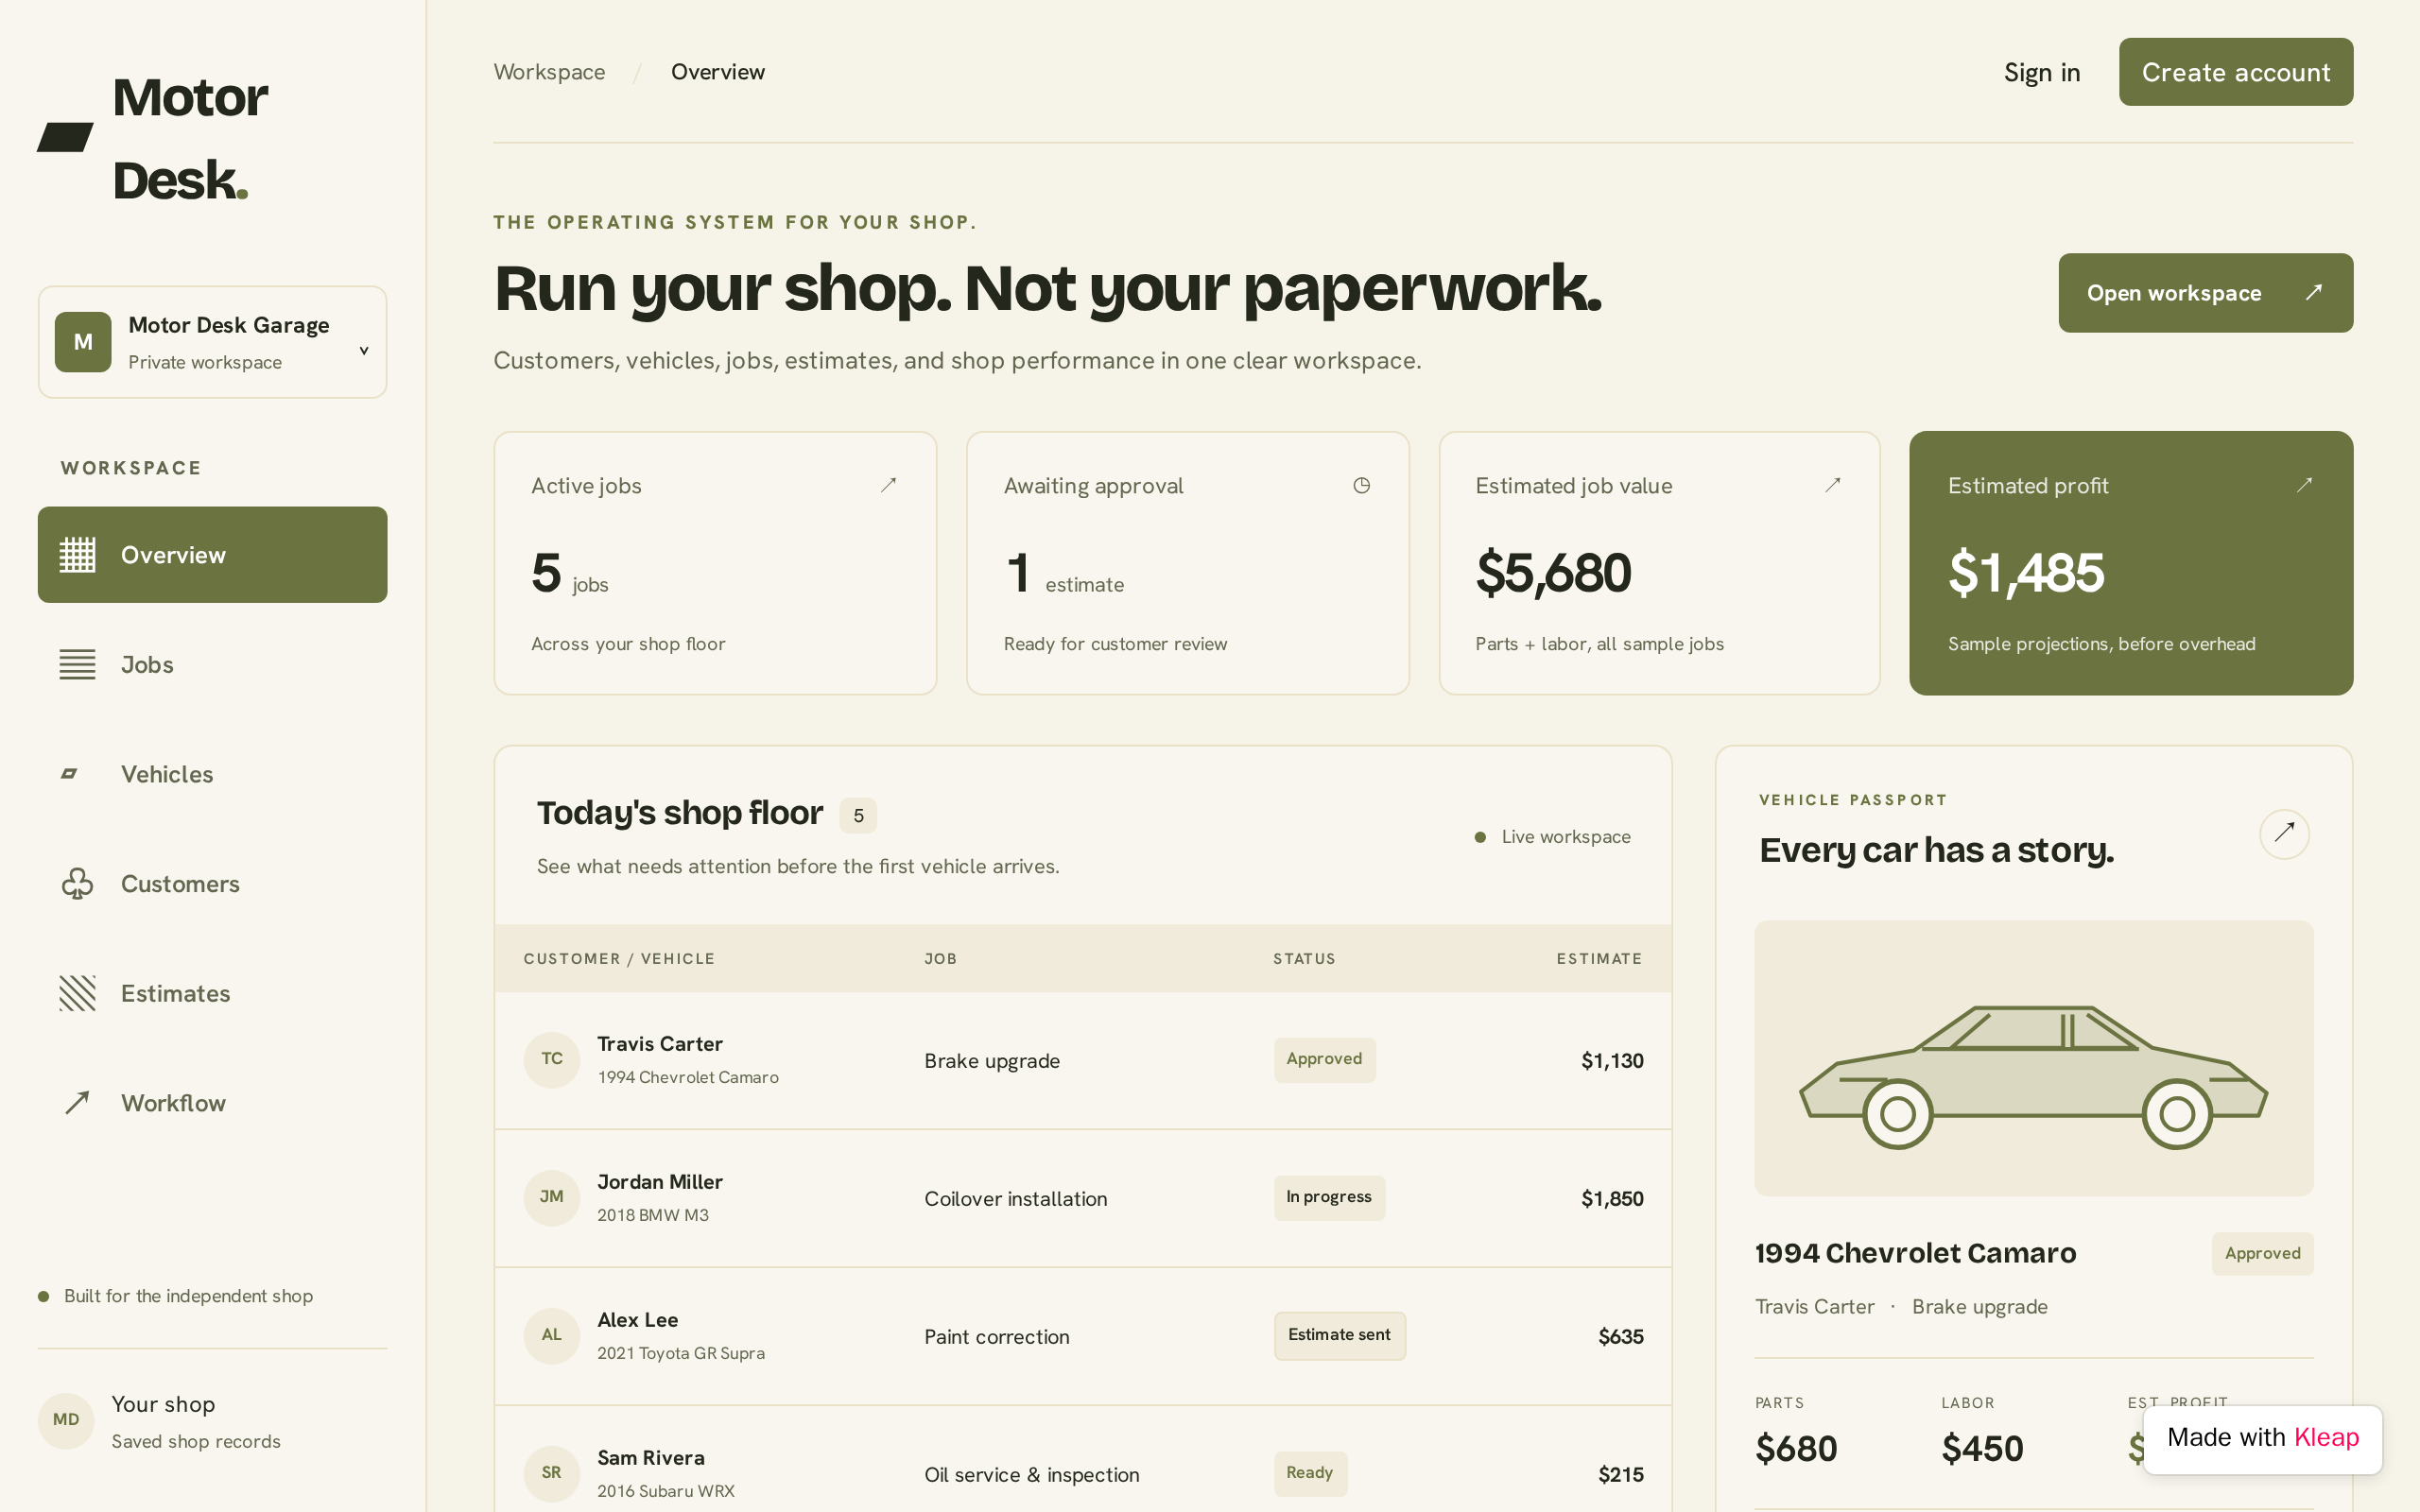Click the Sign in link

pyautogui.click(x=2042, y=72)
